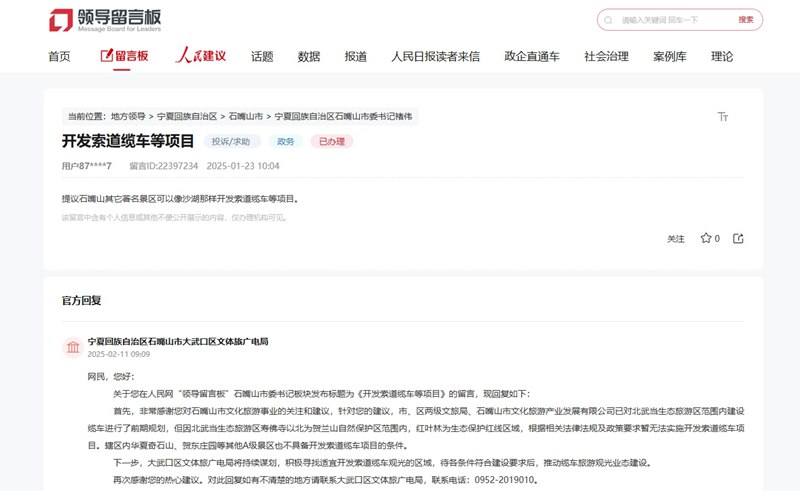Open 人民日报读者来信 section

tap(436, 57)
